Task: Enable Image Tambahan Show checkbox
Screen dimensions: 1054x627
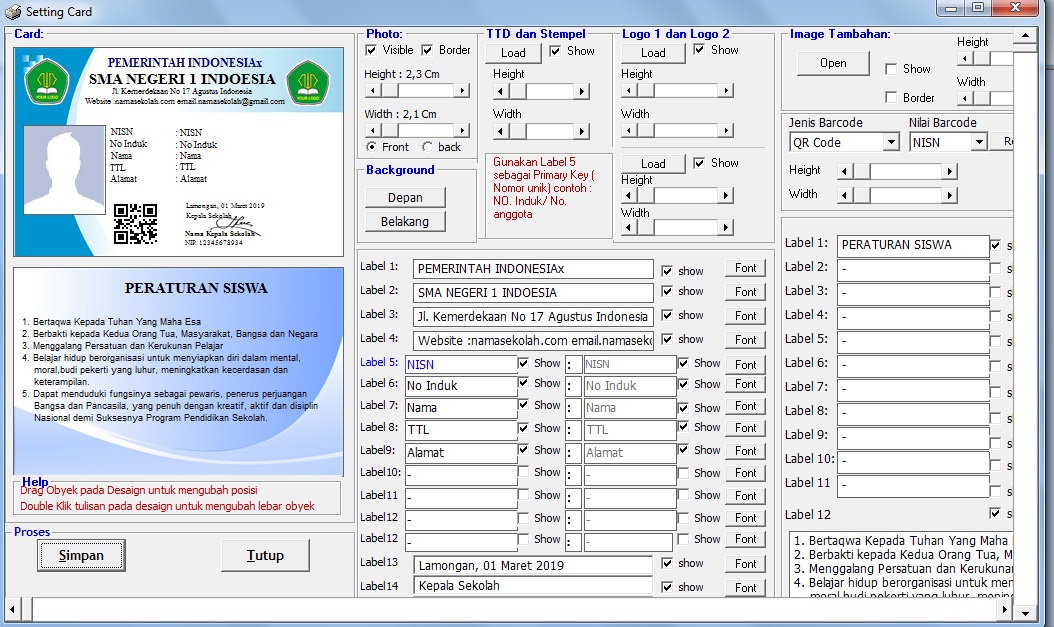Action: click(x=891, y=69)
